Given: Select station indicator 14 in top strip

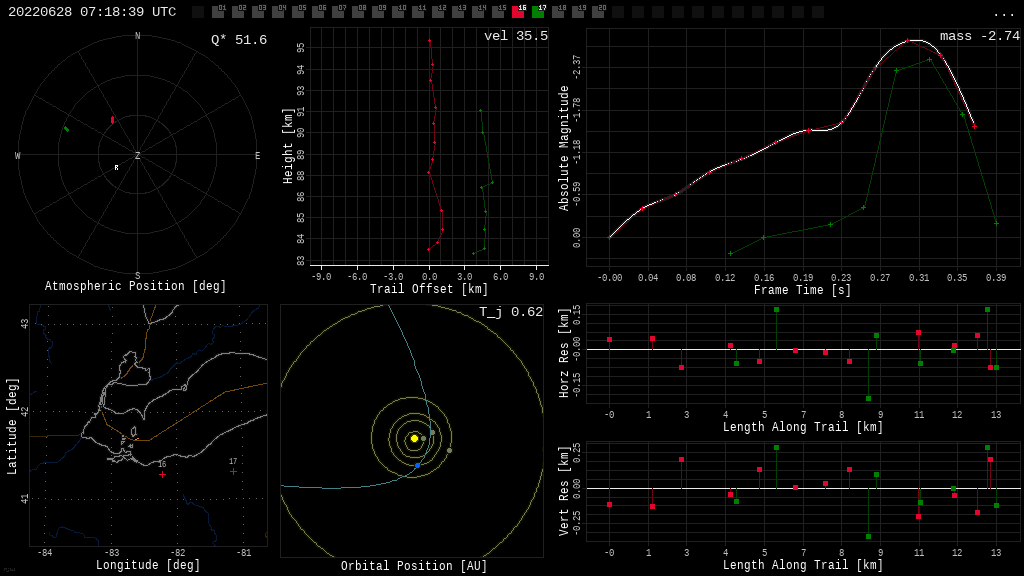Looking at the screenshot, I should coord(478,11).
